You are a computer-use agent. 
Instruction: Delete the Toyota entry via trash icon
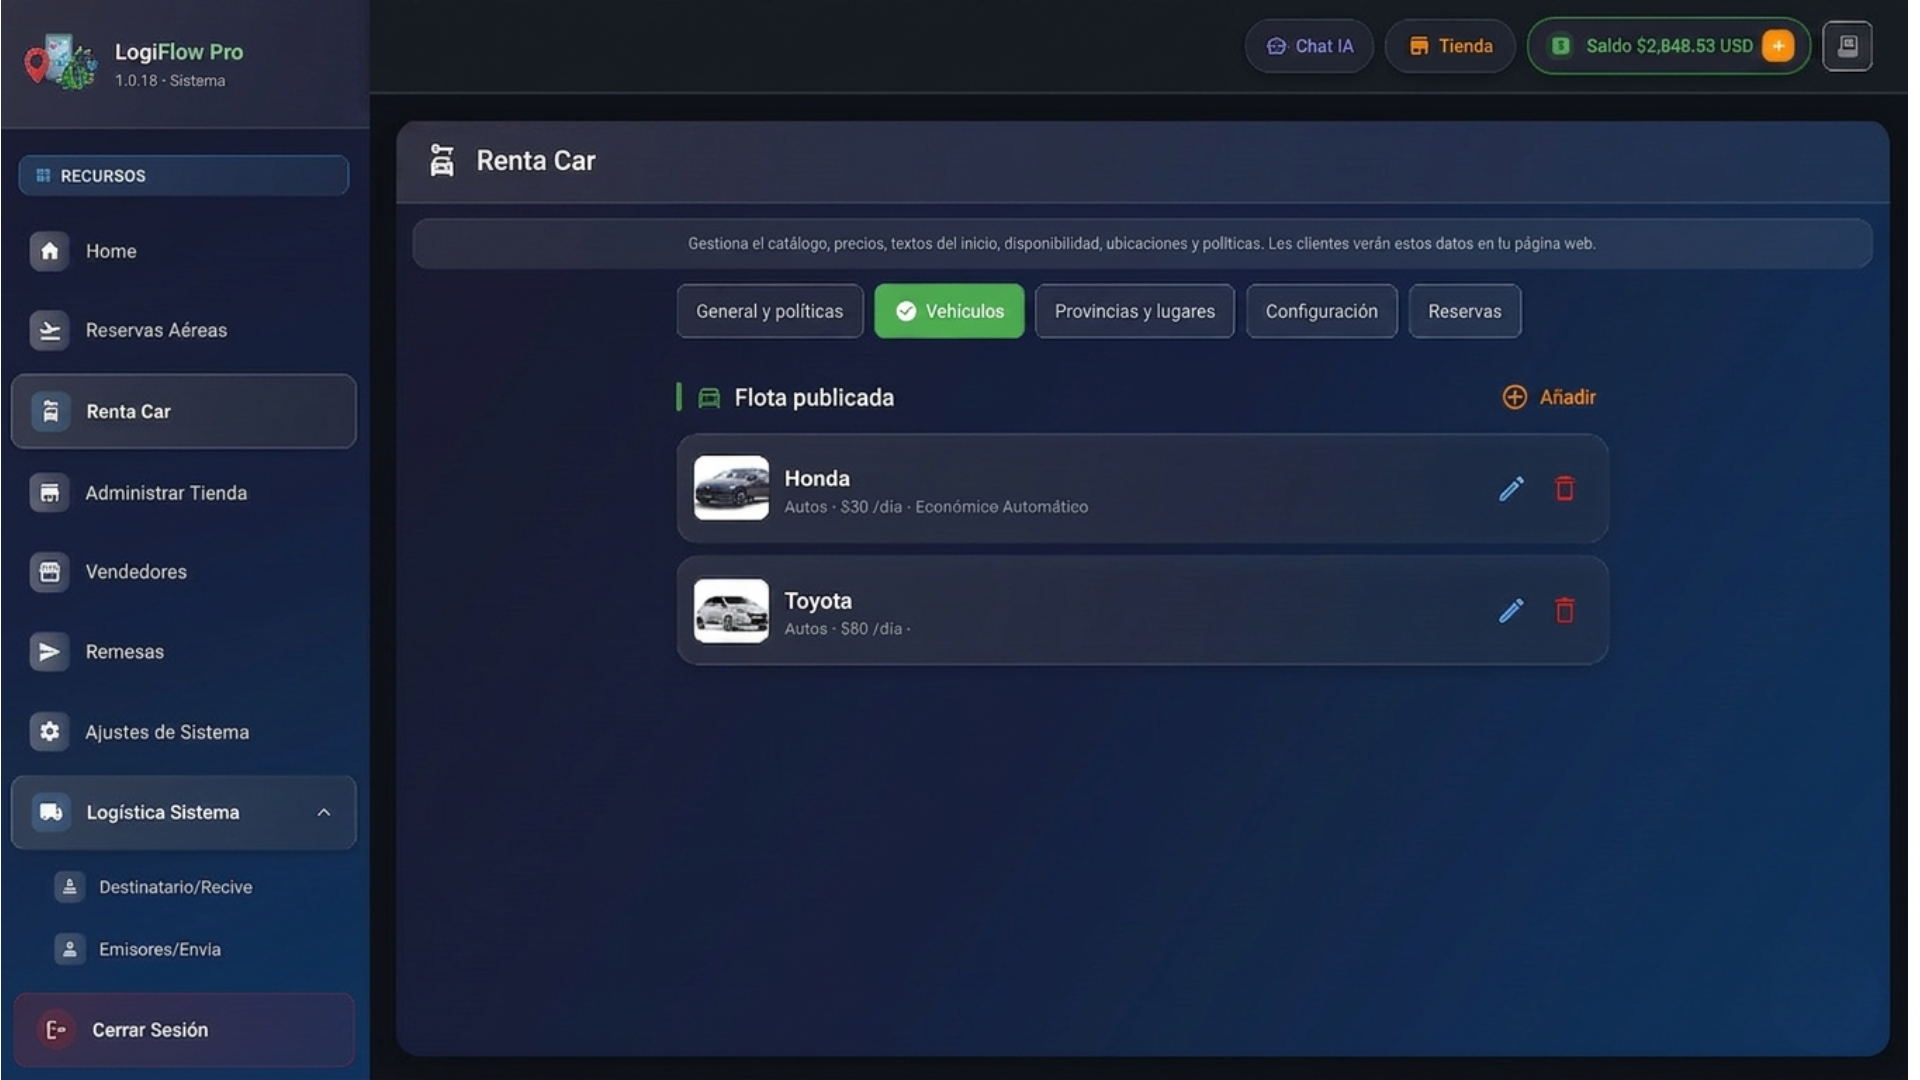pyautogui.click(x=1565, y=611)
